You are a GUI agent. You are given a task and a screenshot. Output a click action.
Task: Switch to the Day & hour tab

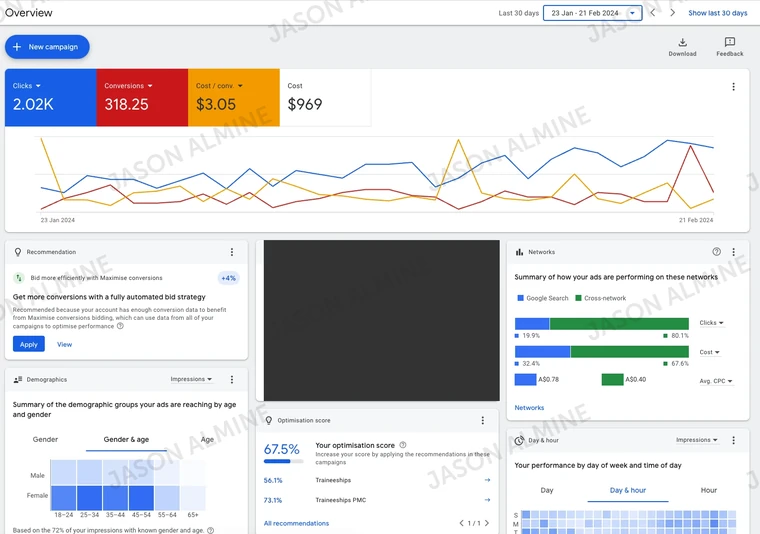[628, 490]
